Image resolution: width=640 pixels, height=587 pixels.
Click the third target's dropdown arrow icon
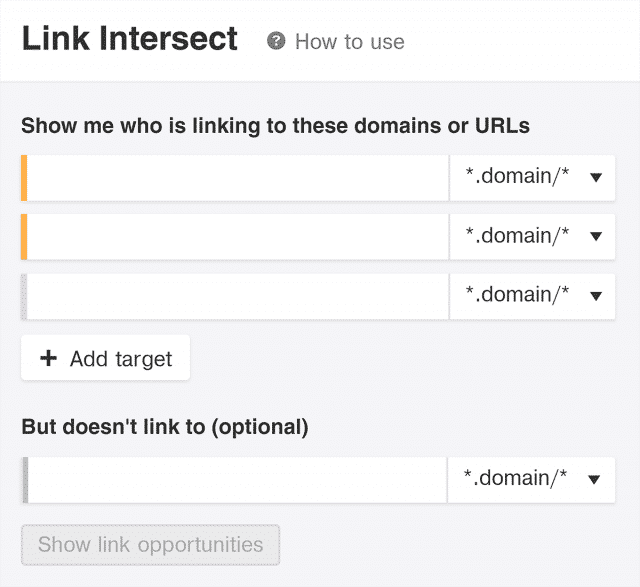tap(596, 296)
